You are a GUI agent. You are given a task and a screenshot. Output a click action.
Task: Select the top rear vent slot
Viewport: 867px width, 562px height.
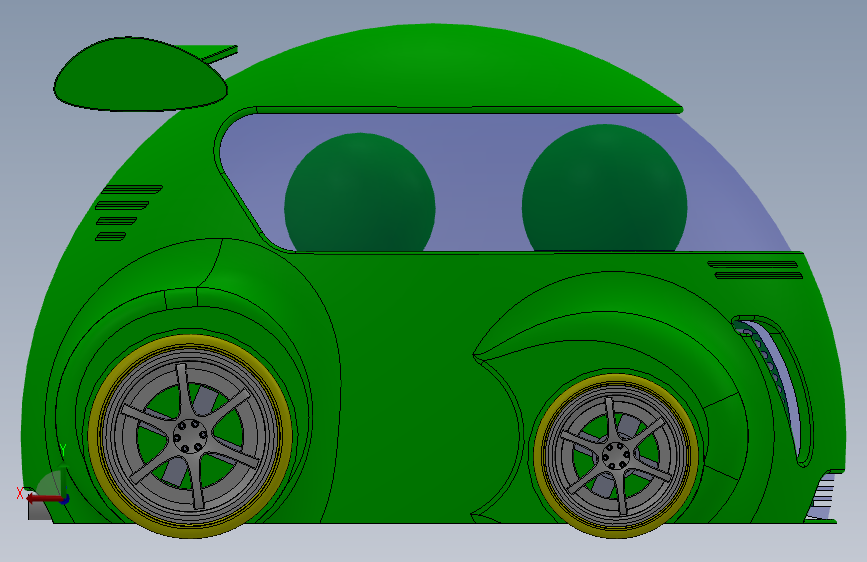[x=132, y=189]
